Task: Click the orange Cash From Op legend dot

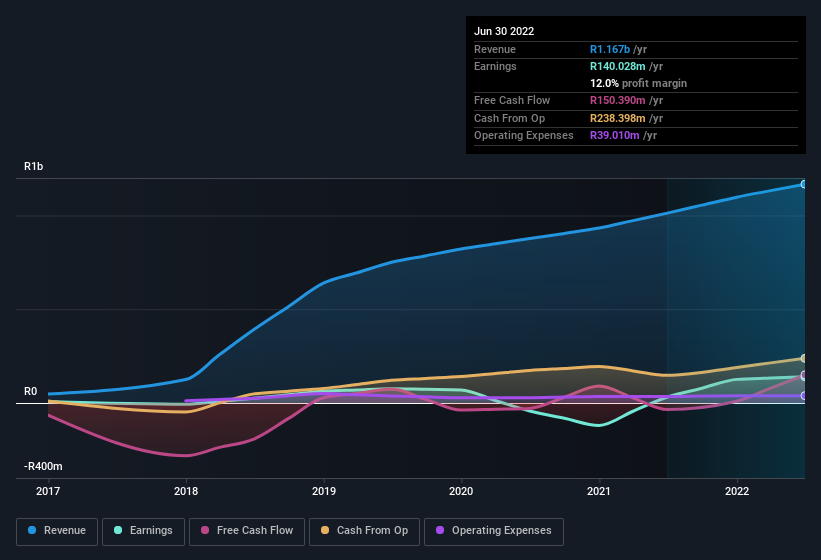Action: pyautogui.click(x=325, y=530)
